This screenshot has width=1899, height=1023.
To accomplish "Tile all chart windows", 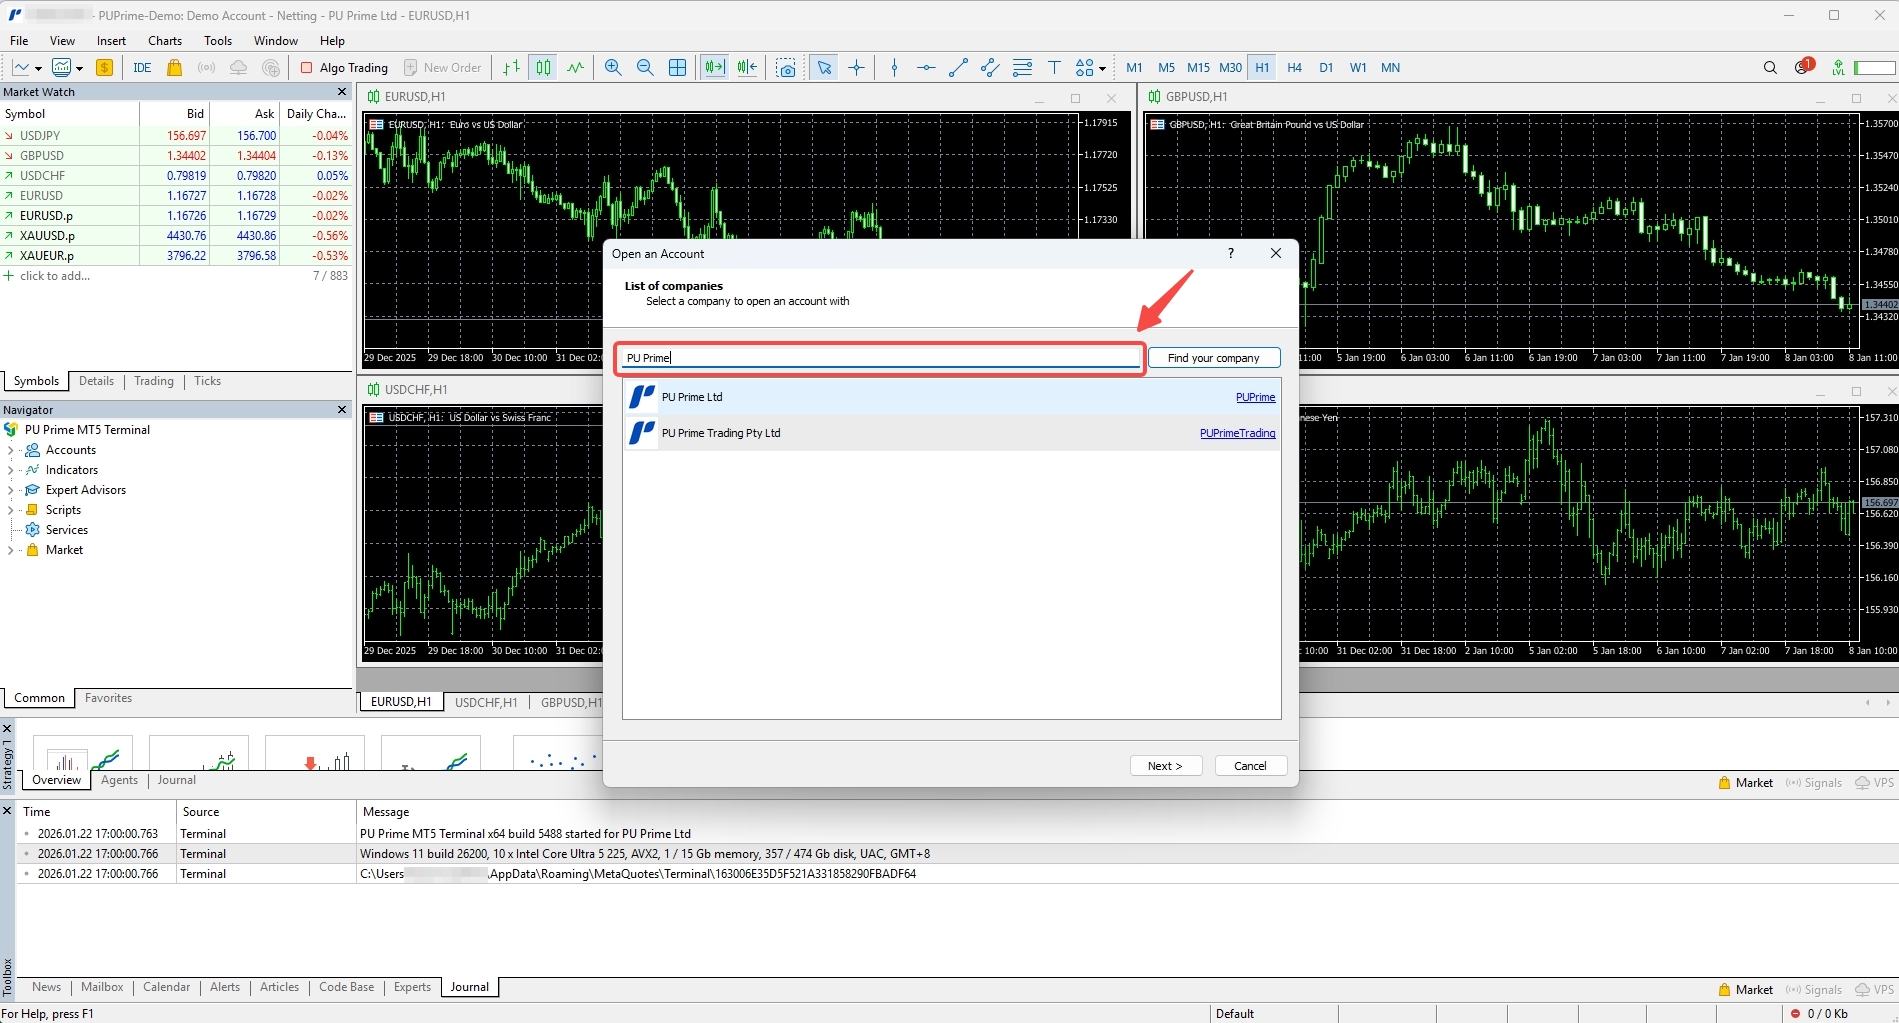I will click(678, 67).
